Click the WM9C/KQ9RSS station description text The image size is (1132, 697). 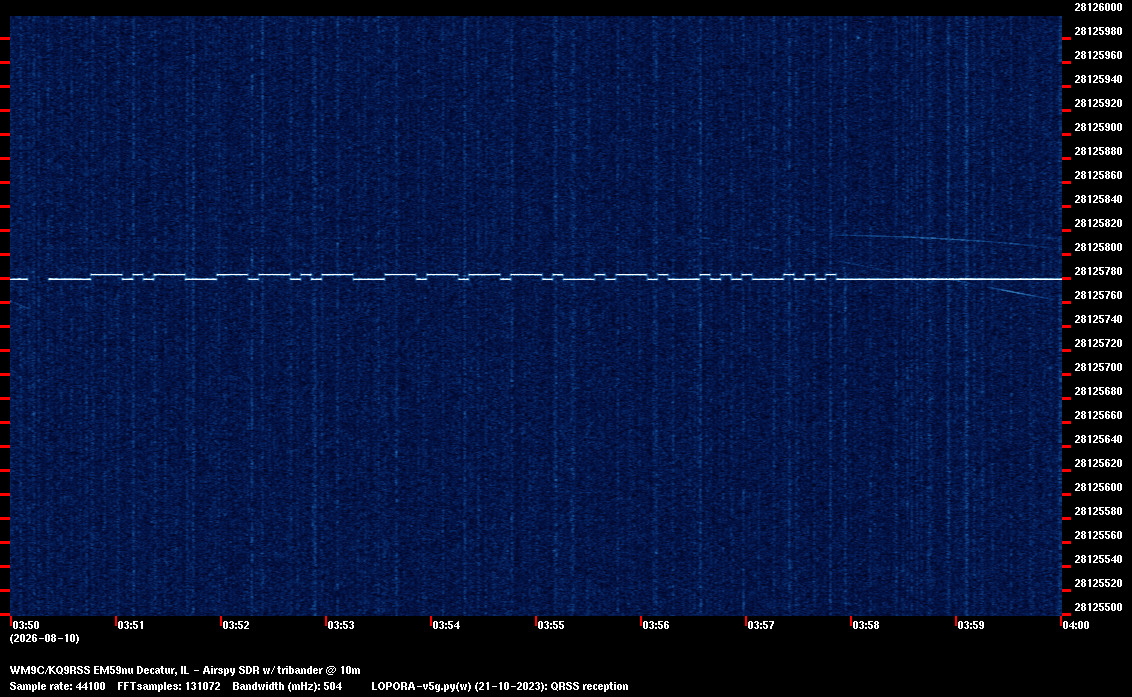(x=185, y=670)
